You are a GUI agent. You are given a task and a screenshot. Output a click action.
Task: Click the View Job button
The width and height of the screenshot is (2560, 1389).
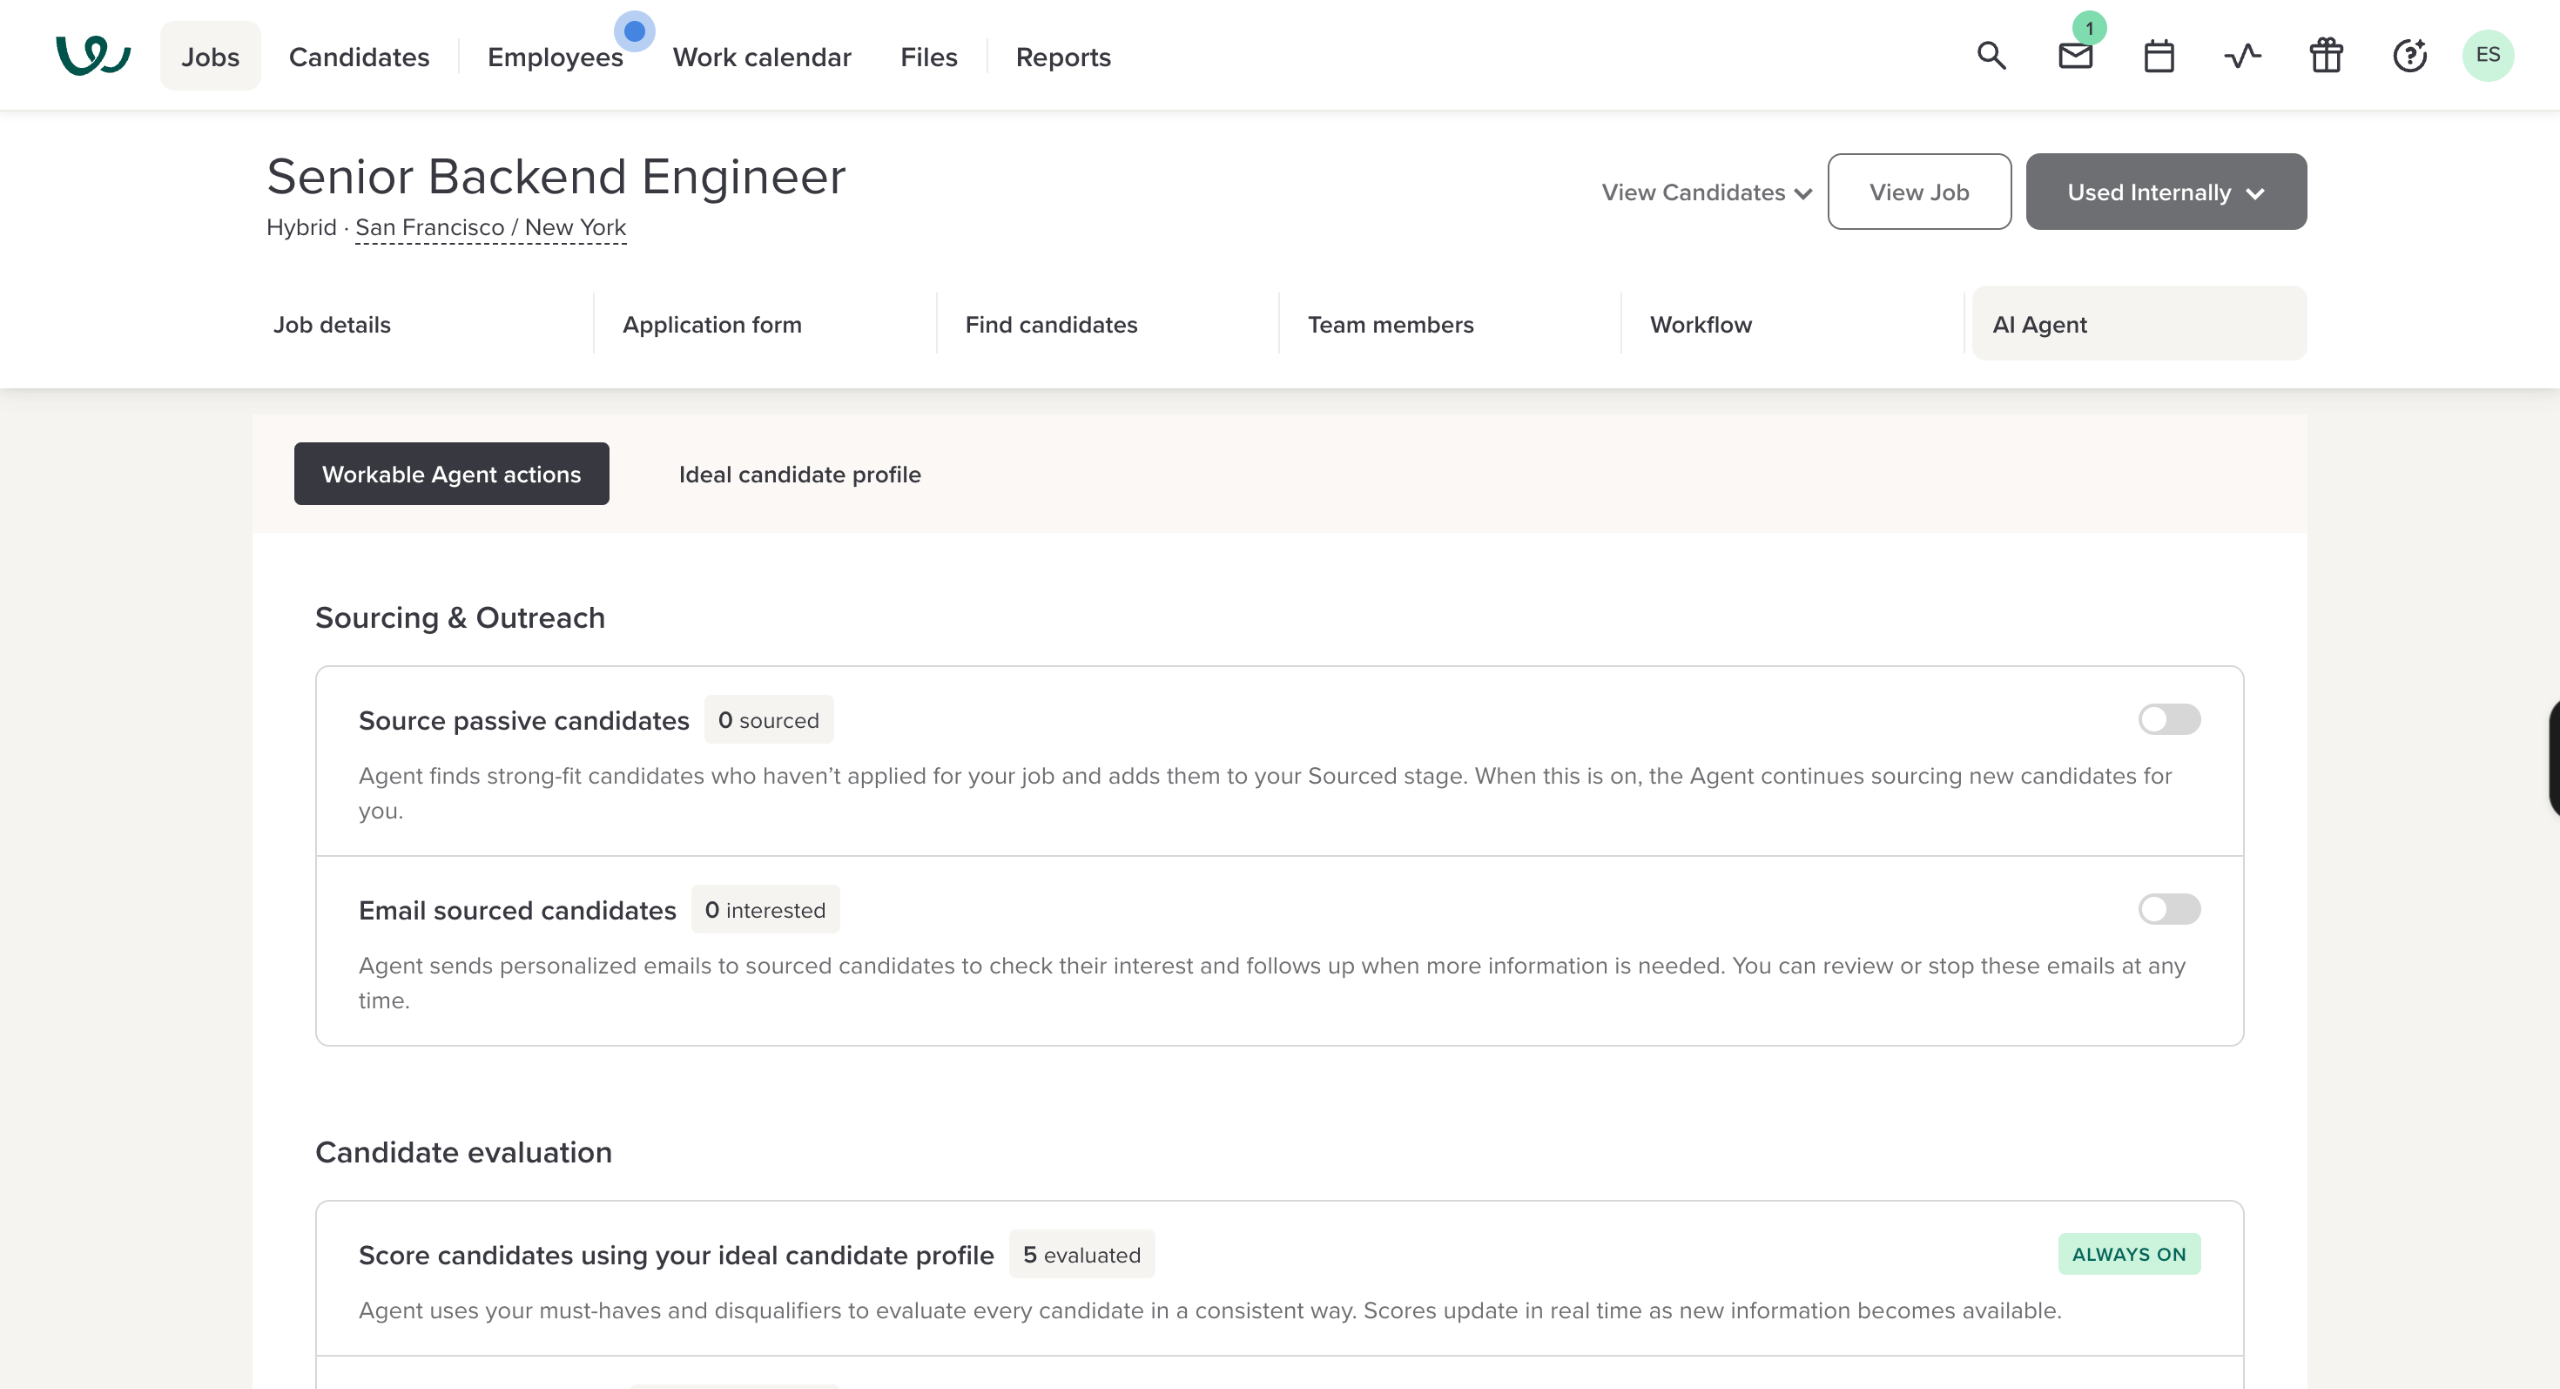(x=1918, y=192)
